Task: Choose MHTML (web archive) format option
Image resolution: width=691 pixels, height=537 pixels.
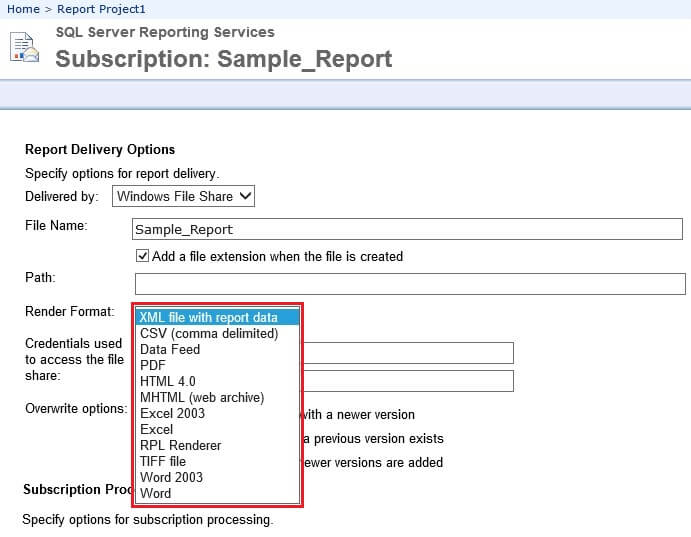Action: [202, 398]
